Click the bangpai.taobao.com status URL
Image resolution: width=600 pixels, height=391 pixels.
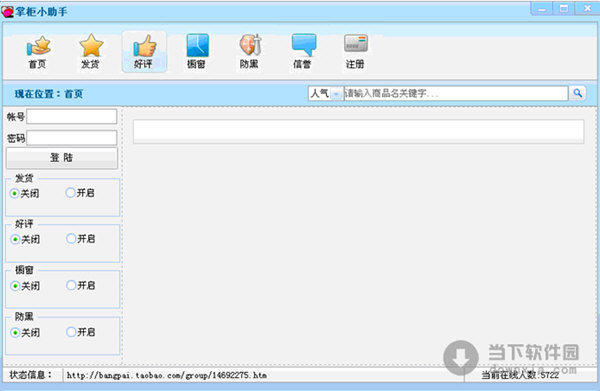tap(166, 375)
